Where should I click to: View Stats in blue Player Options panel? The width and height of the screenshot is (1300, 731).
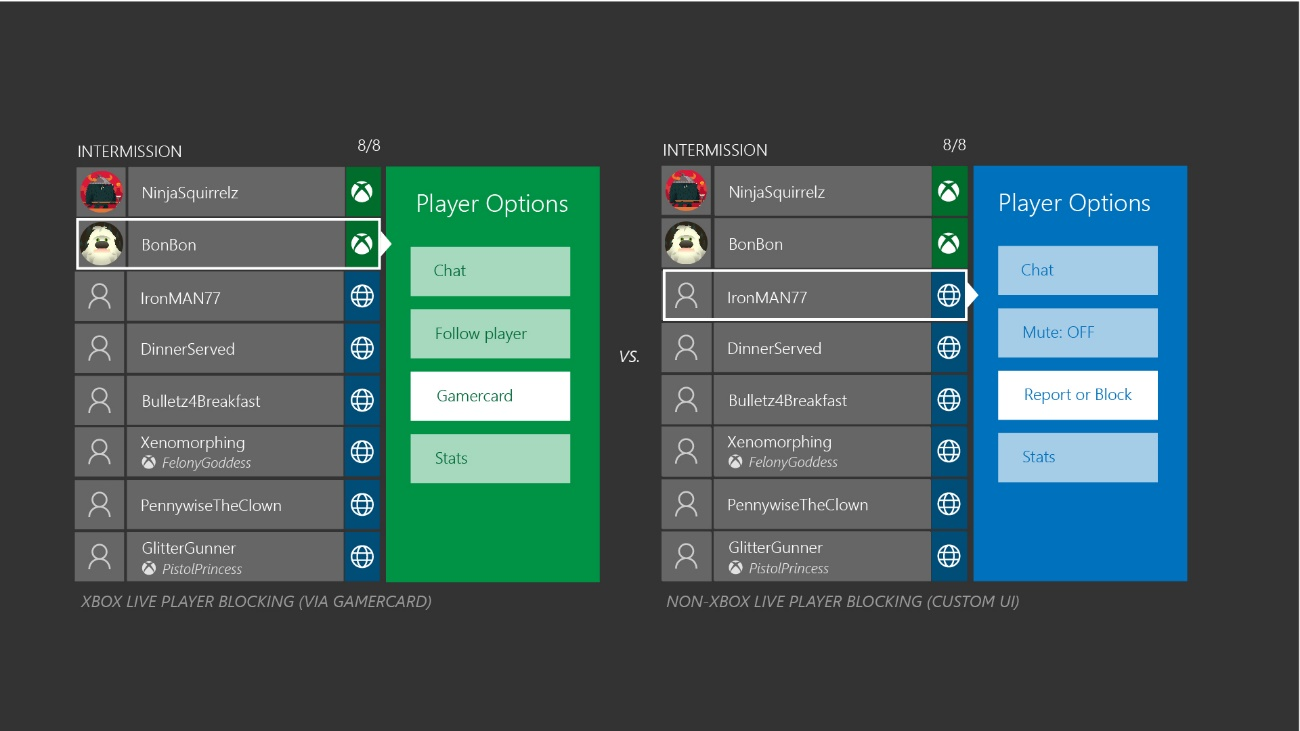(1078, 457)
